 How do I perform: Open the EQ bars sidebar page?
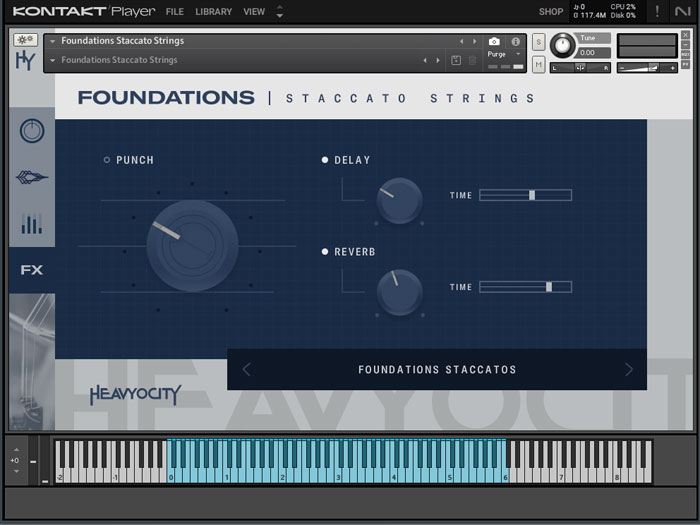coord(32,224)
